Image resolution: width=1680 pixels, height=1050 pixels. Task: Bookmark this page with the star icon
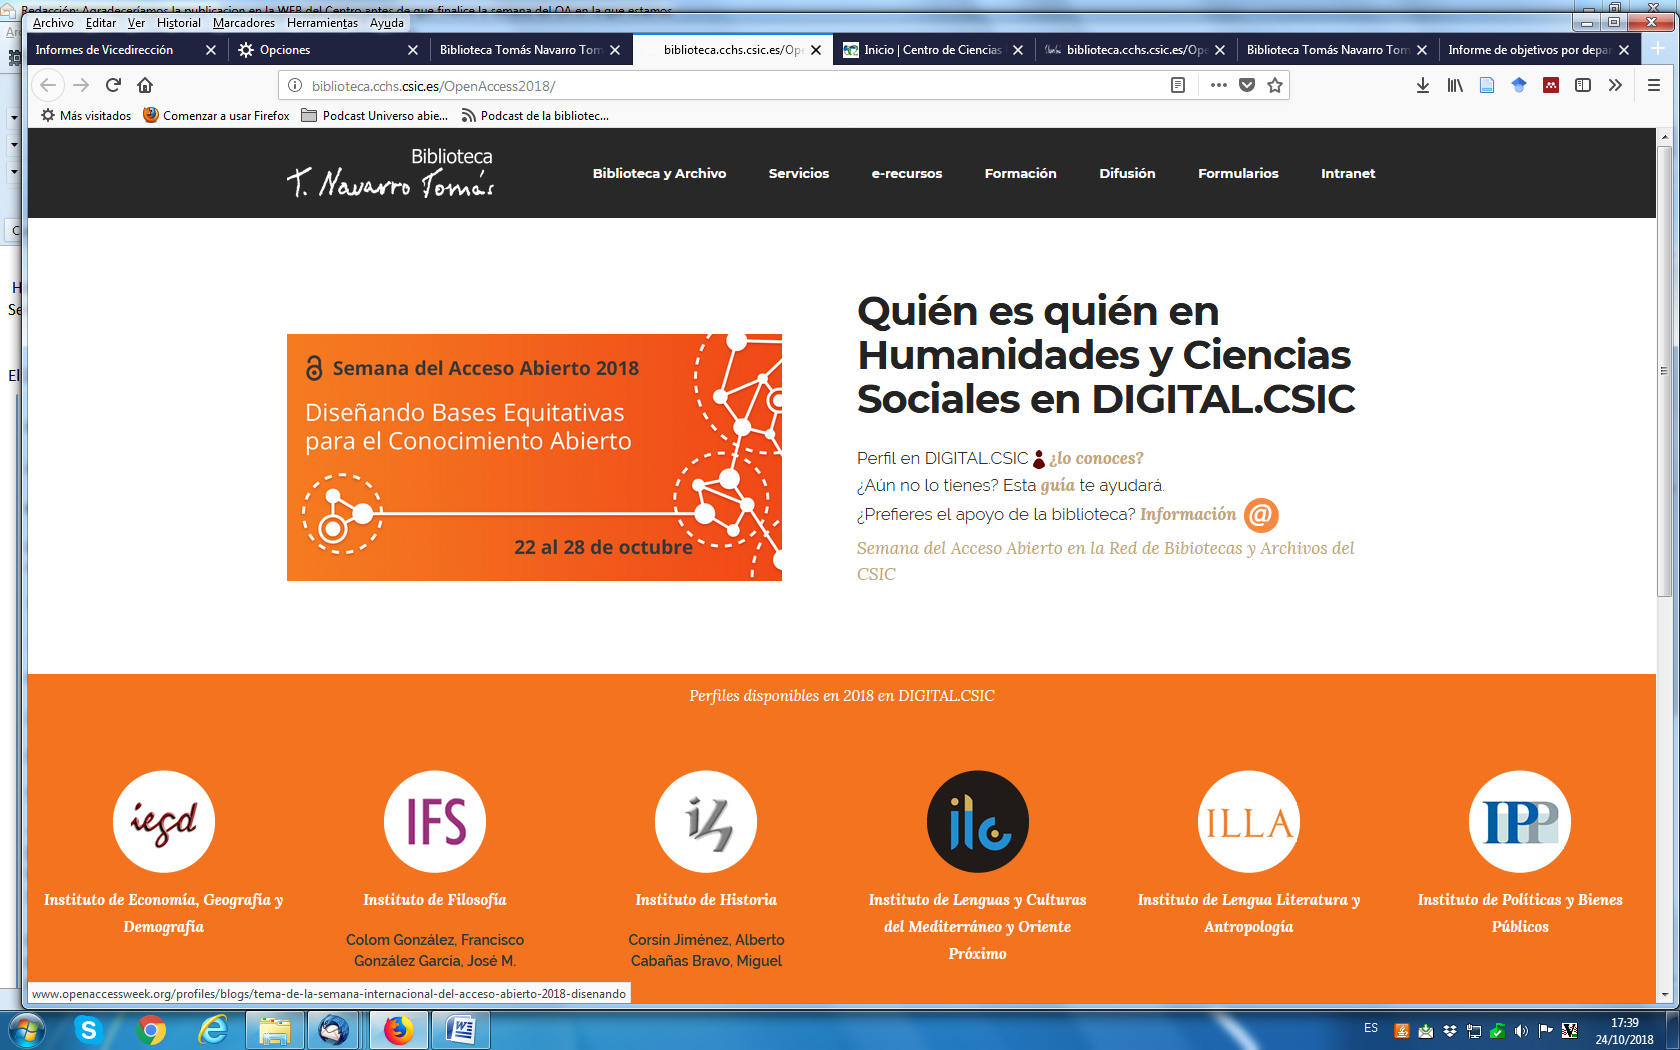coord(1274,85)
